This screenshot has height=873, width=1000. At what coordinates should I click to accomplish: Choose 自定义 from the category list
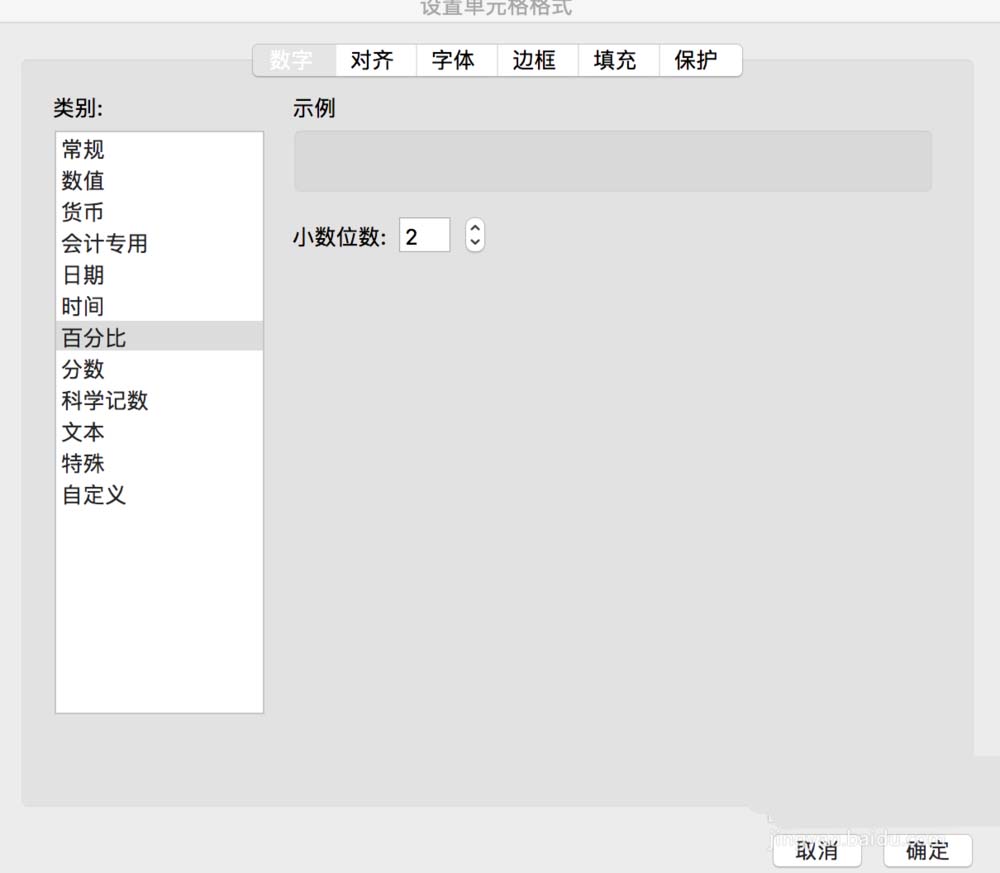95,494
